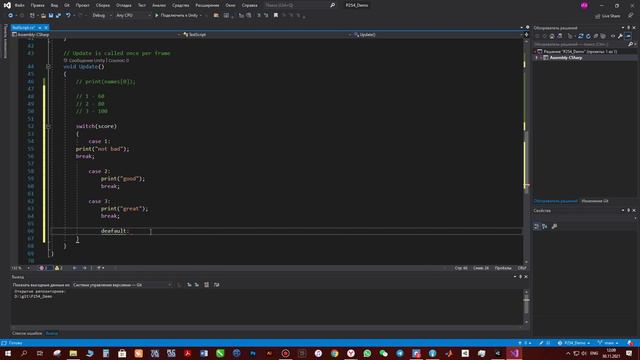Image resolution: width=640 pixels, height=360 pixels.
Task: Open Photoshop from the taskbar
Action: 253,353
